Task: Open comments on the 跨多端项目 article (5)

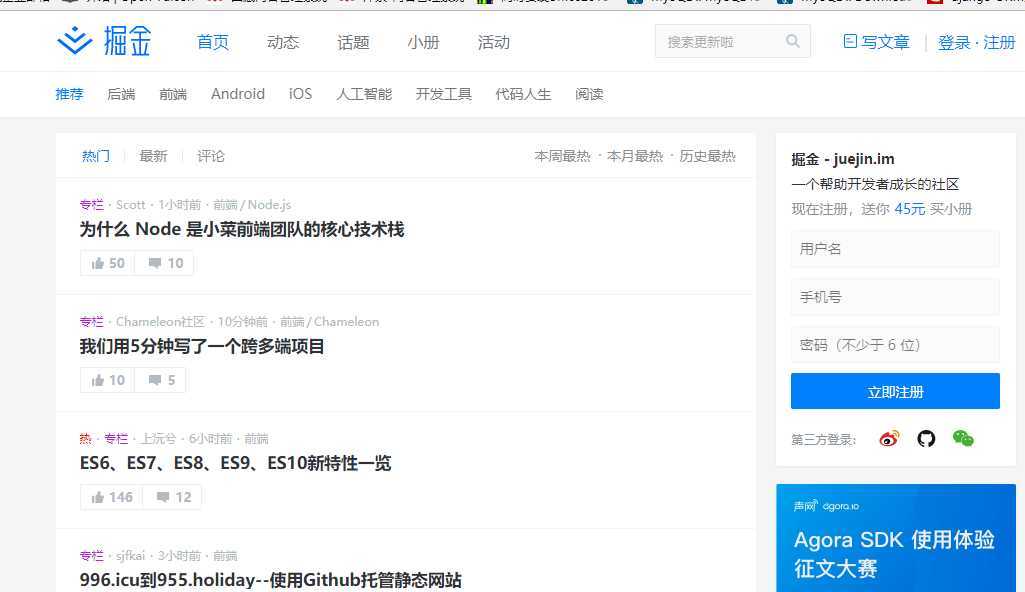Action: [x=161, y=380]
